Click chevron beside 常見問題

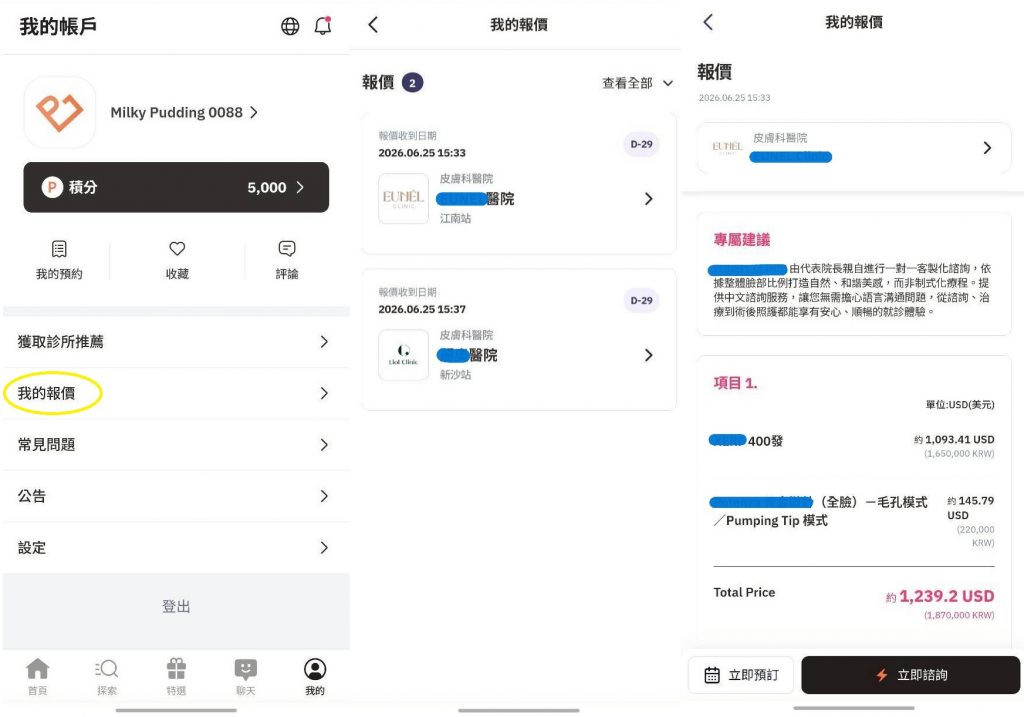[324, 445]
